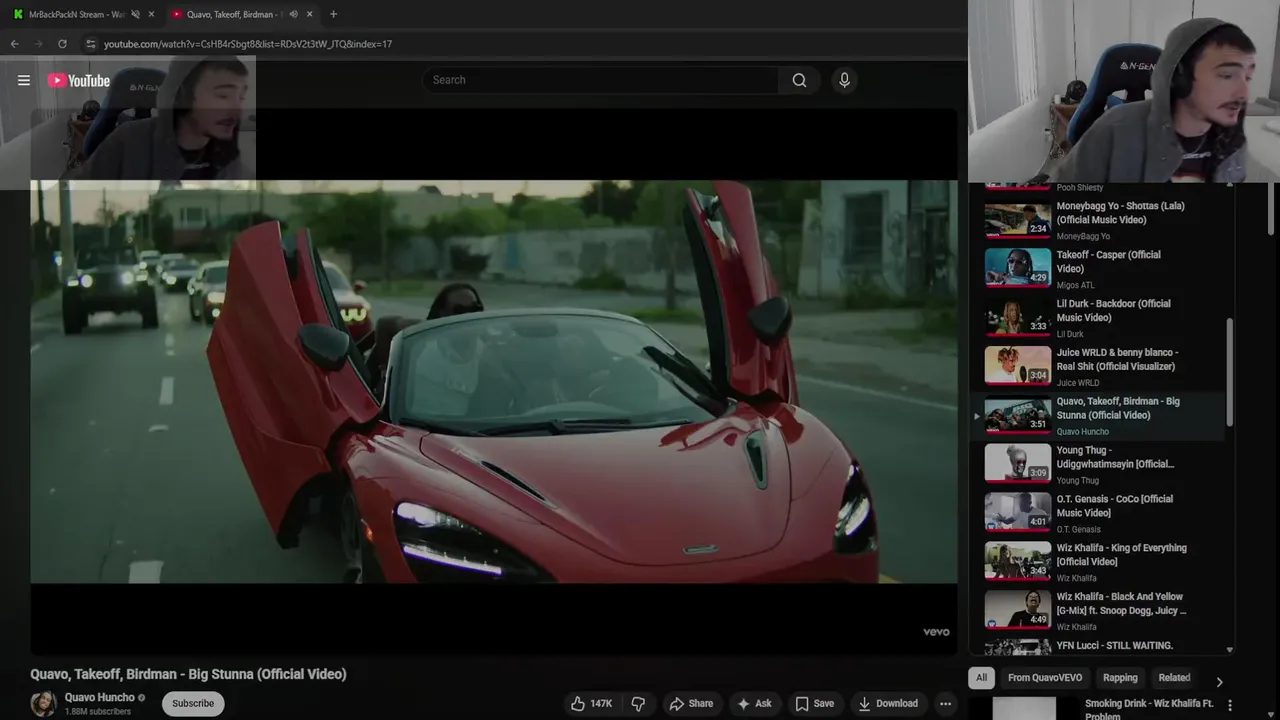This screenshot has width=1280, height=720.
Task: Click the O.T. Genasis CoCo thumbnail
Action: [x=1017, y=514]
